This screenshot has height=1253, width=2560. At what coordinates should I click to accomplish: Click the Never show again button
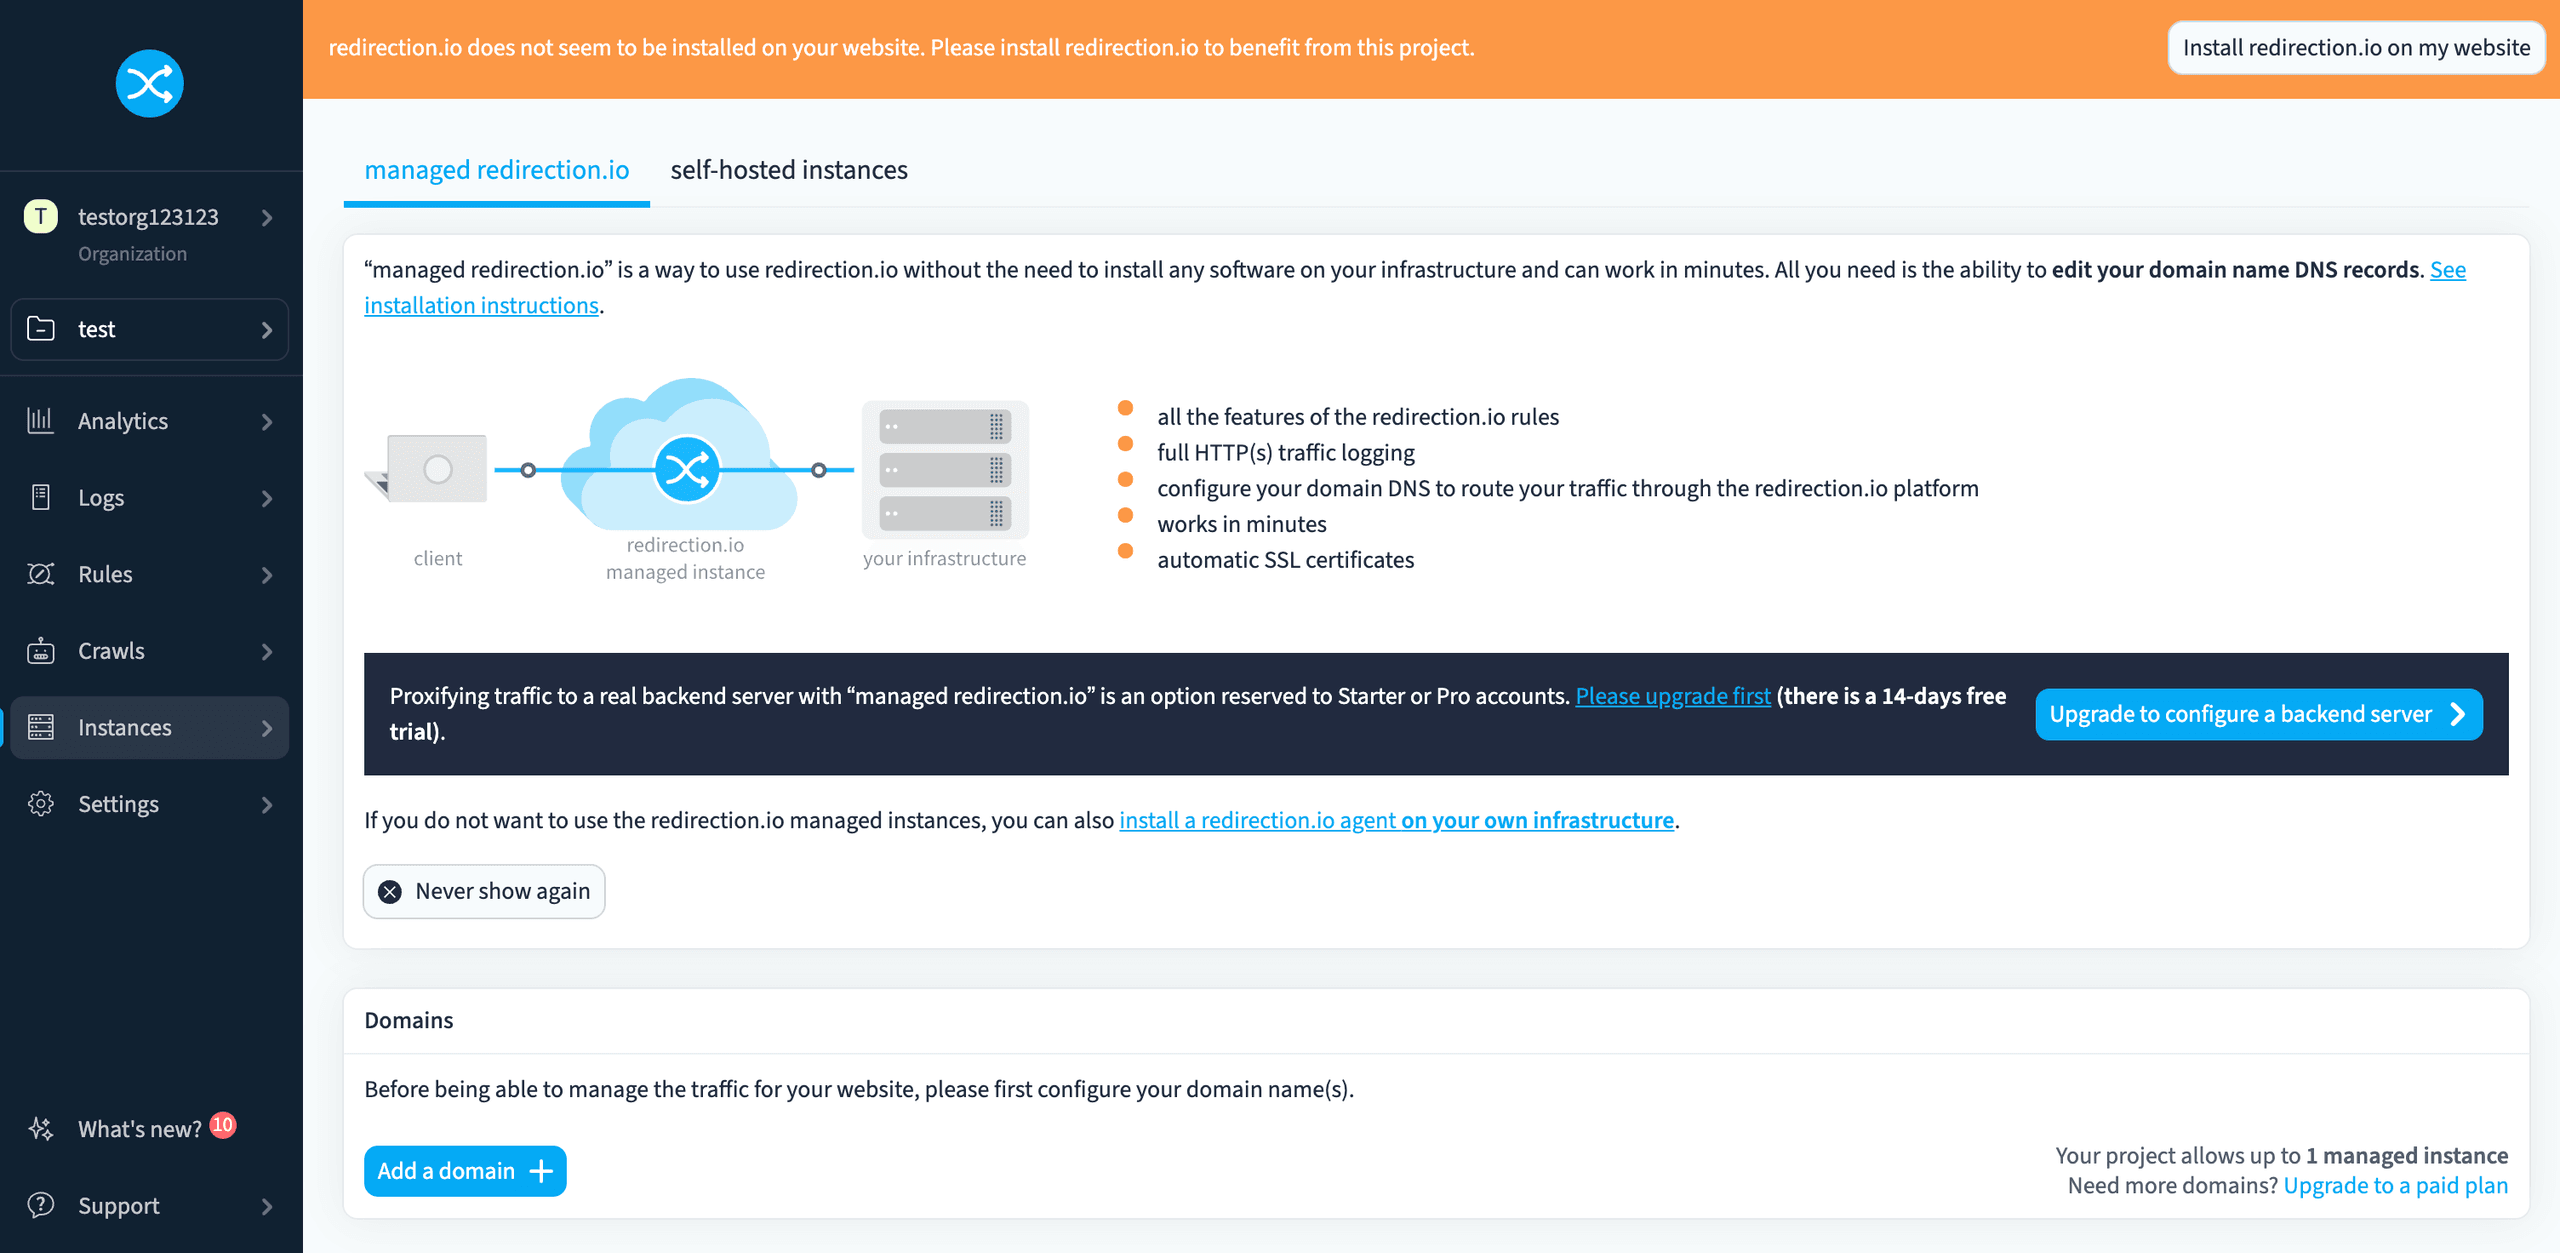point(484,891)
